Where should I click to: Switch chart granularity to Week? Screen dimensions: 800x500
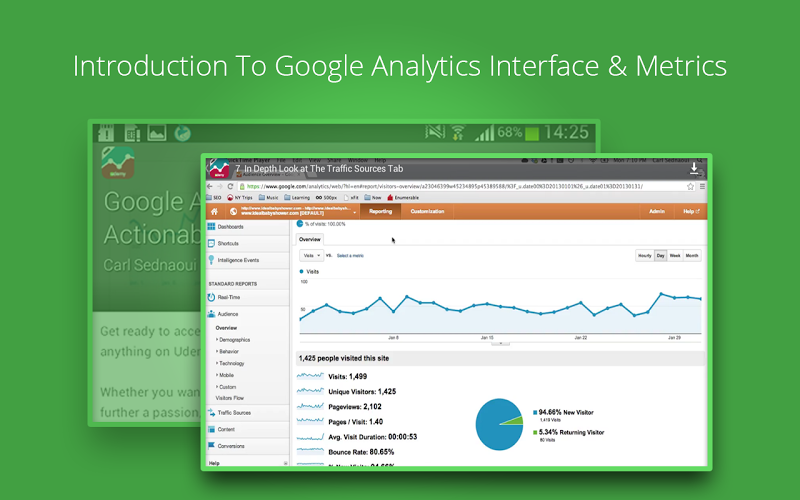675,256
